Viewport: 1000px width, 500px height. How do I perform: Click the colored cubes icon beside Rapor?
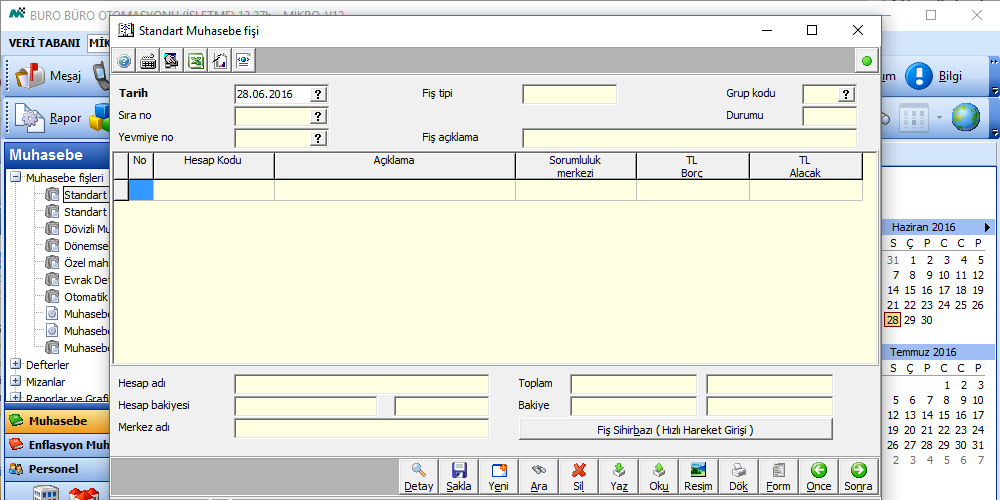(x=99, y=117)
